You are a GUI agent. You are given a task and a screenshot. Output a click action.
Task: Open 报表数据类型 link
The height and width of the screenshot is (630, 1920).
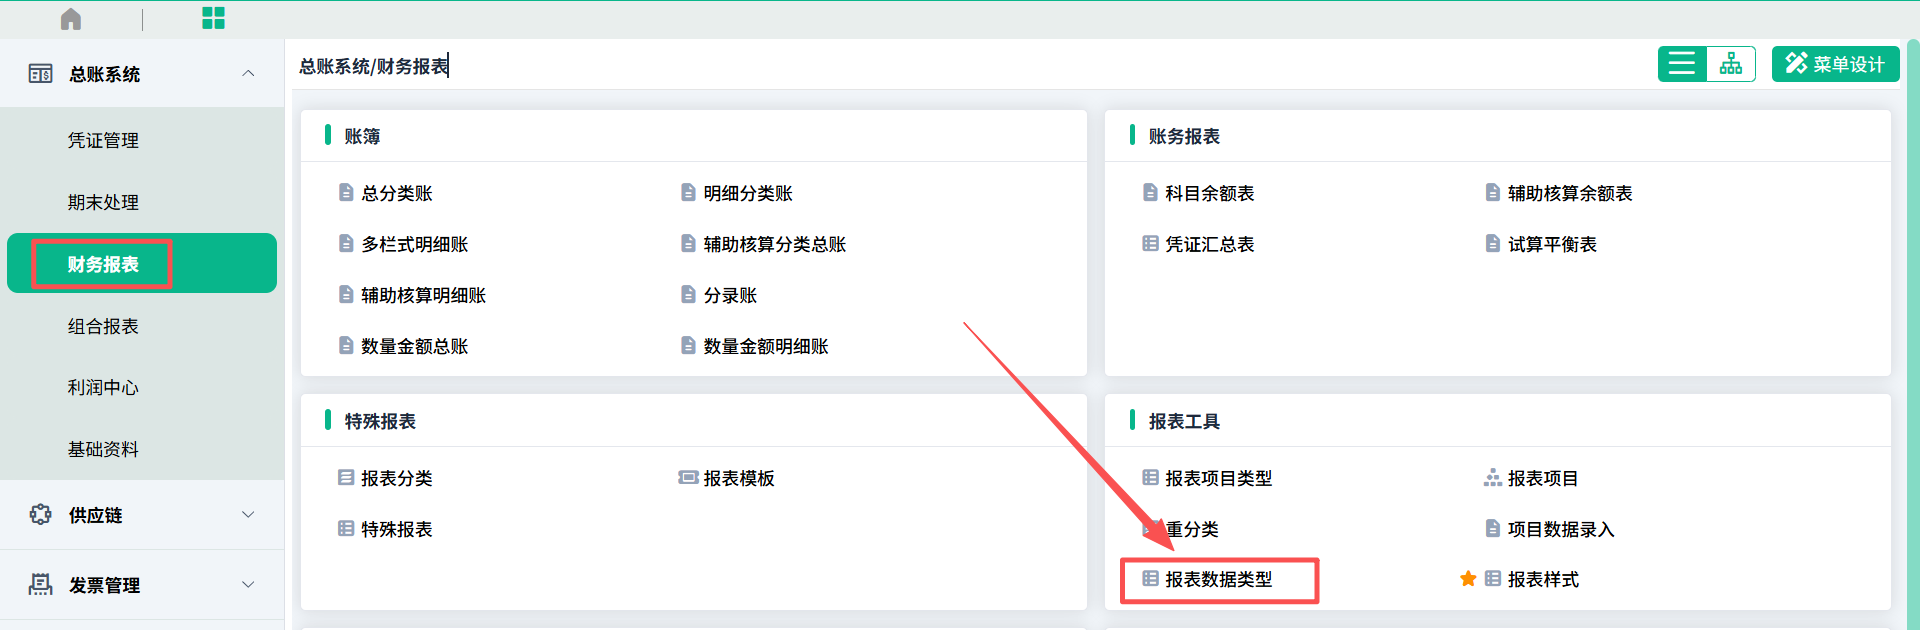tap(1218, 579)
